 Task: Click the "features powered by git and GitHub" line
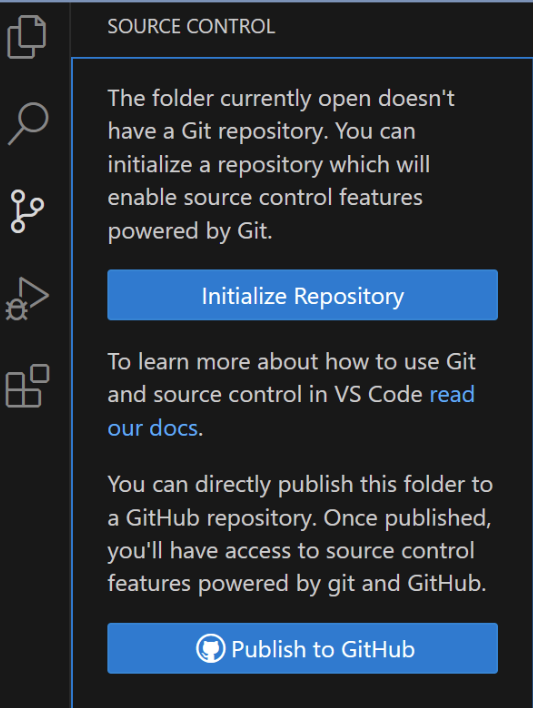coord(297,583)
